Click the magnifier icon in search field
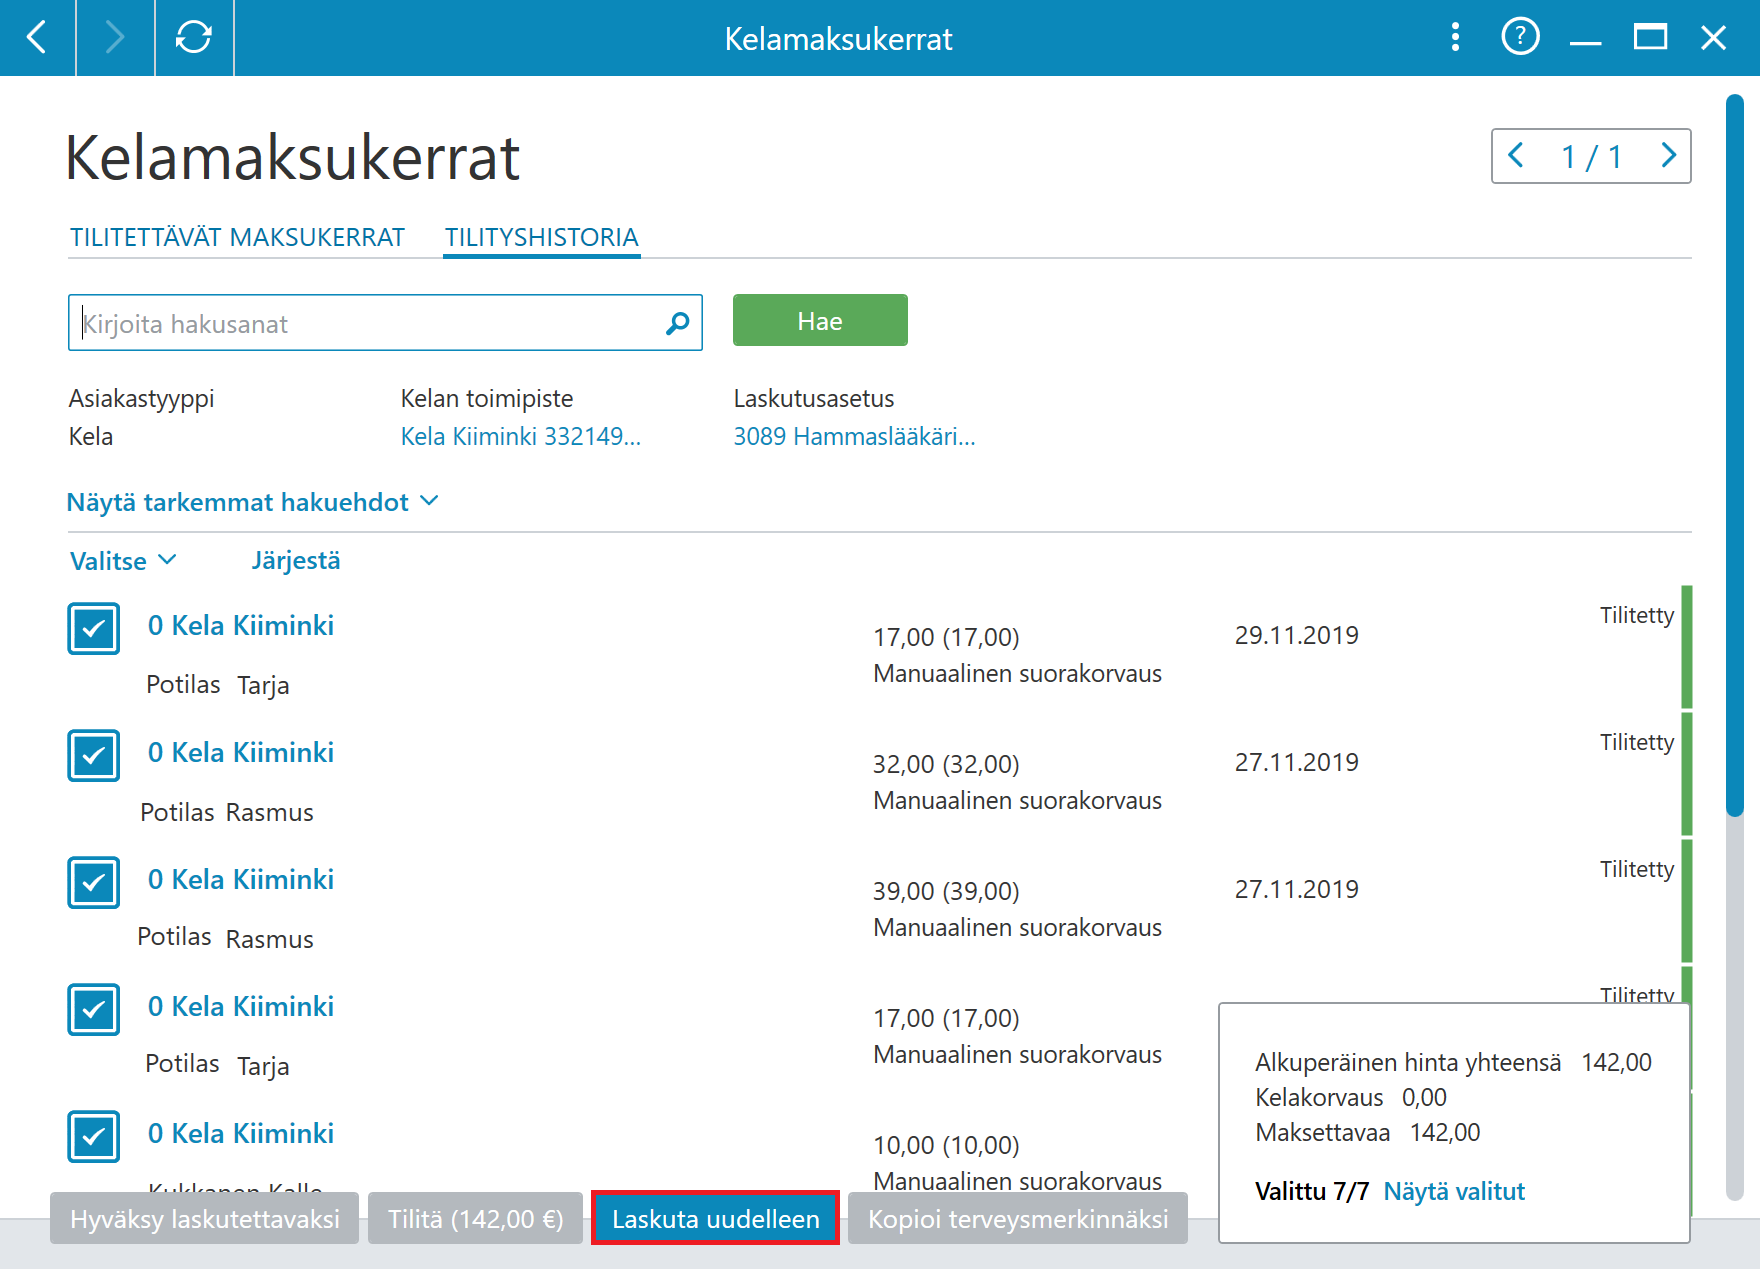This screenshot has width=1760, height=1269. click(x=677, y=323)
